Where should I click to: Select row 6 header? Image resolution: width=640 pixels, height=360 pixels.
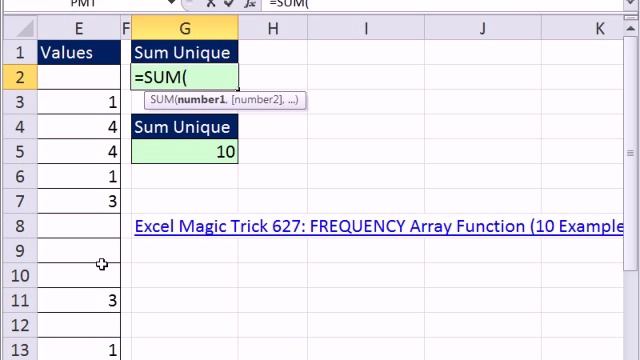tap(20, 176)
